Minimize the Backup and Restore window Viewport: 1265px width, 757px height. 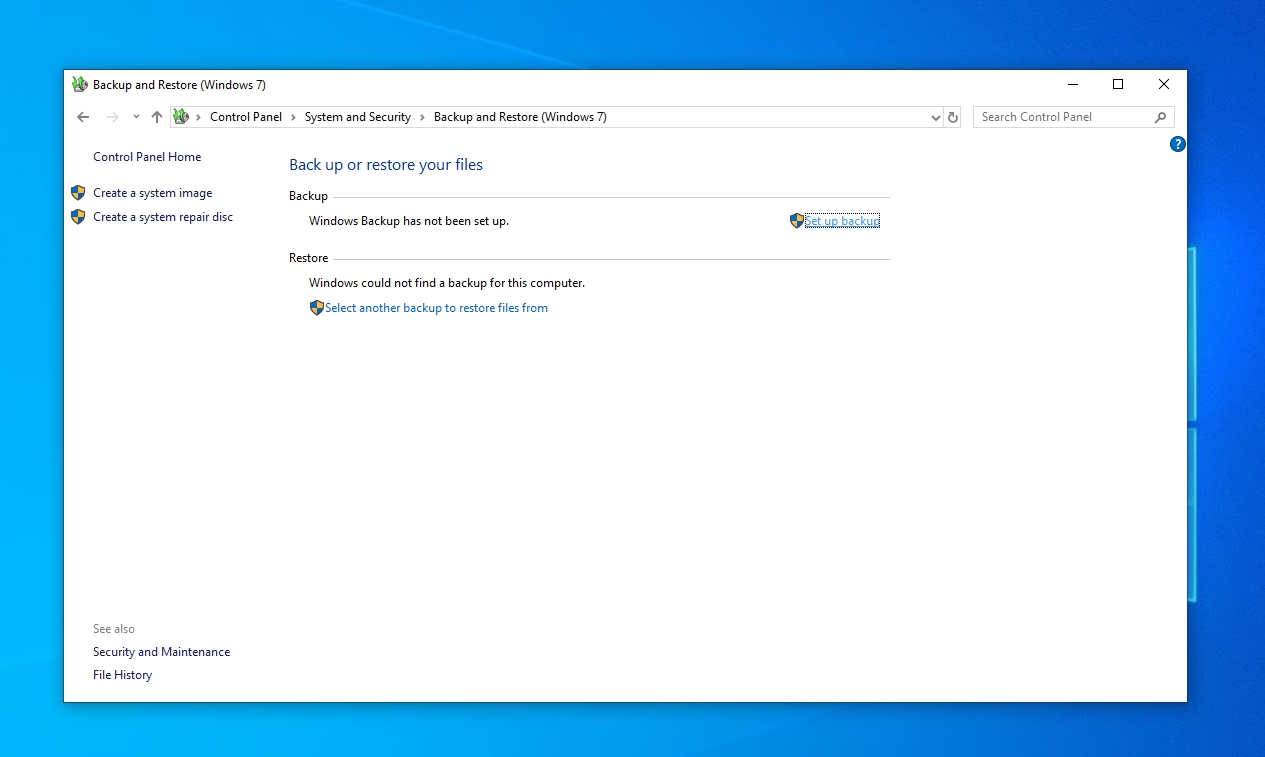(x=1072, y=85)
